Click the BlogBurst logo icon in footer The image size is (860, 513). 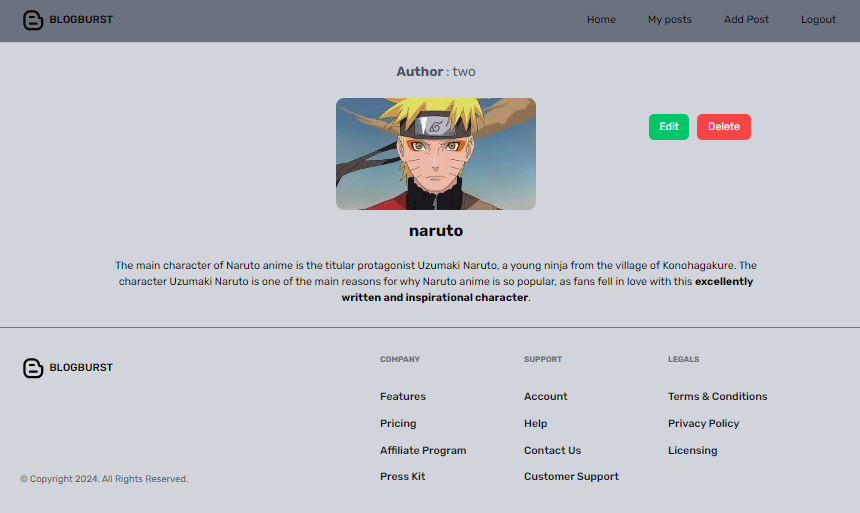(33, 368)
